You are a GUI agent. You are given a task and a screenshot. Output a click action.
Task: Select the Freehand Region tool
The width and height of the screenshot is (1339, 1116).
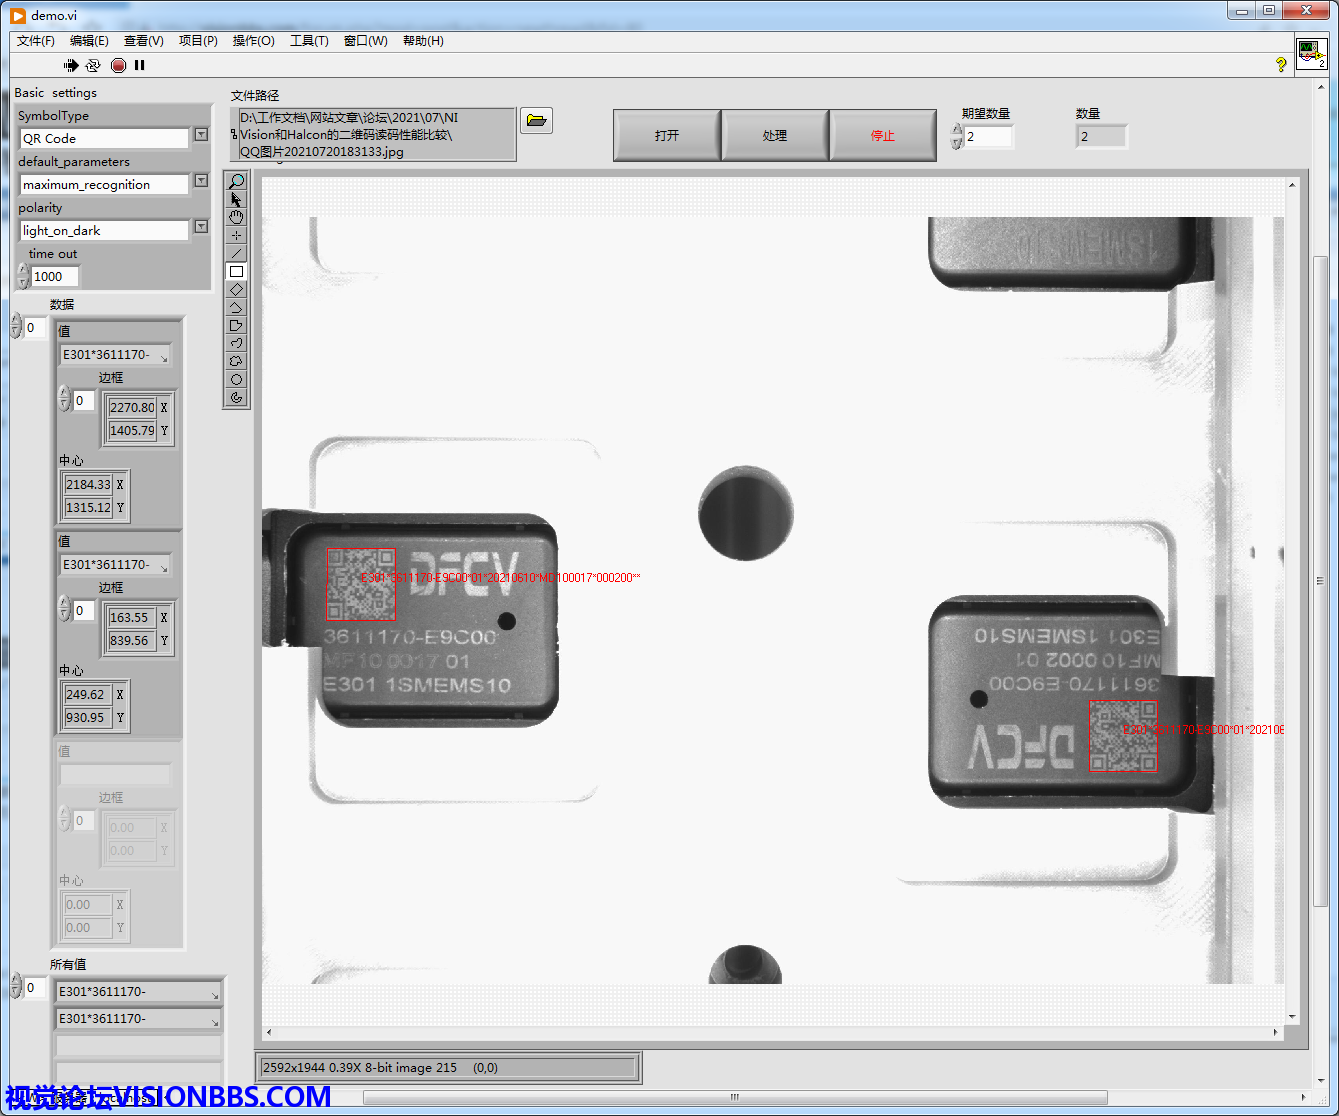click(236, 361)
